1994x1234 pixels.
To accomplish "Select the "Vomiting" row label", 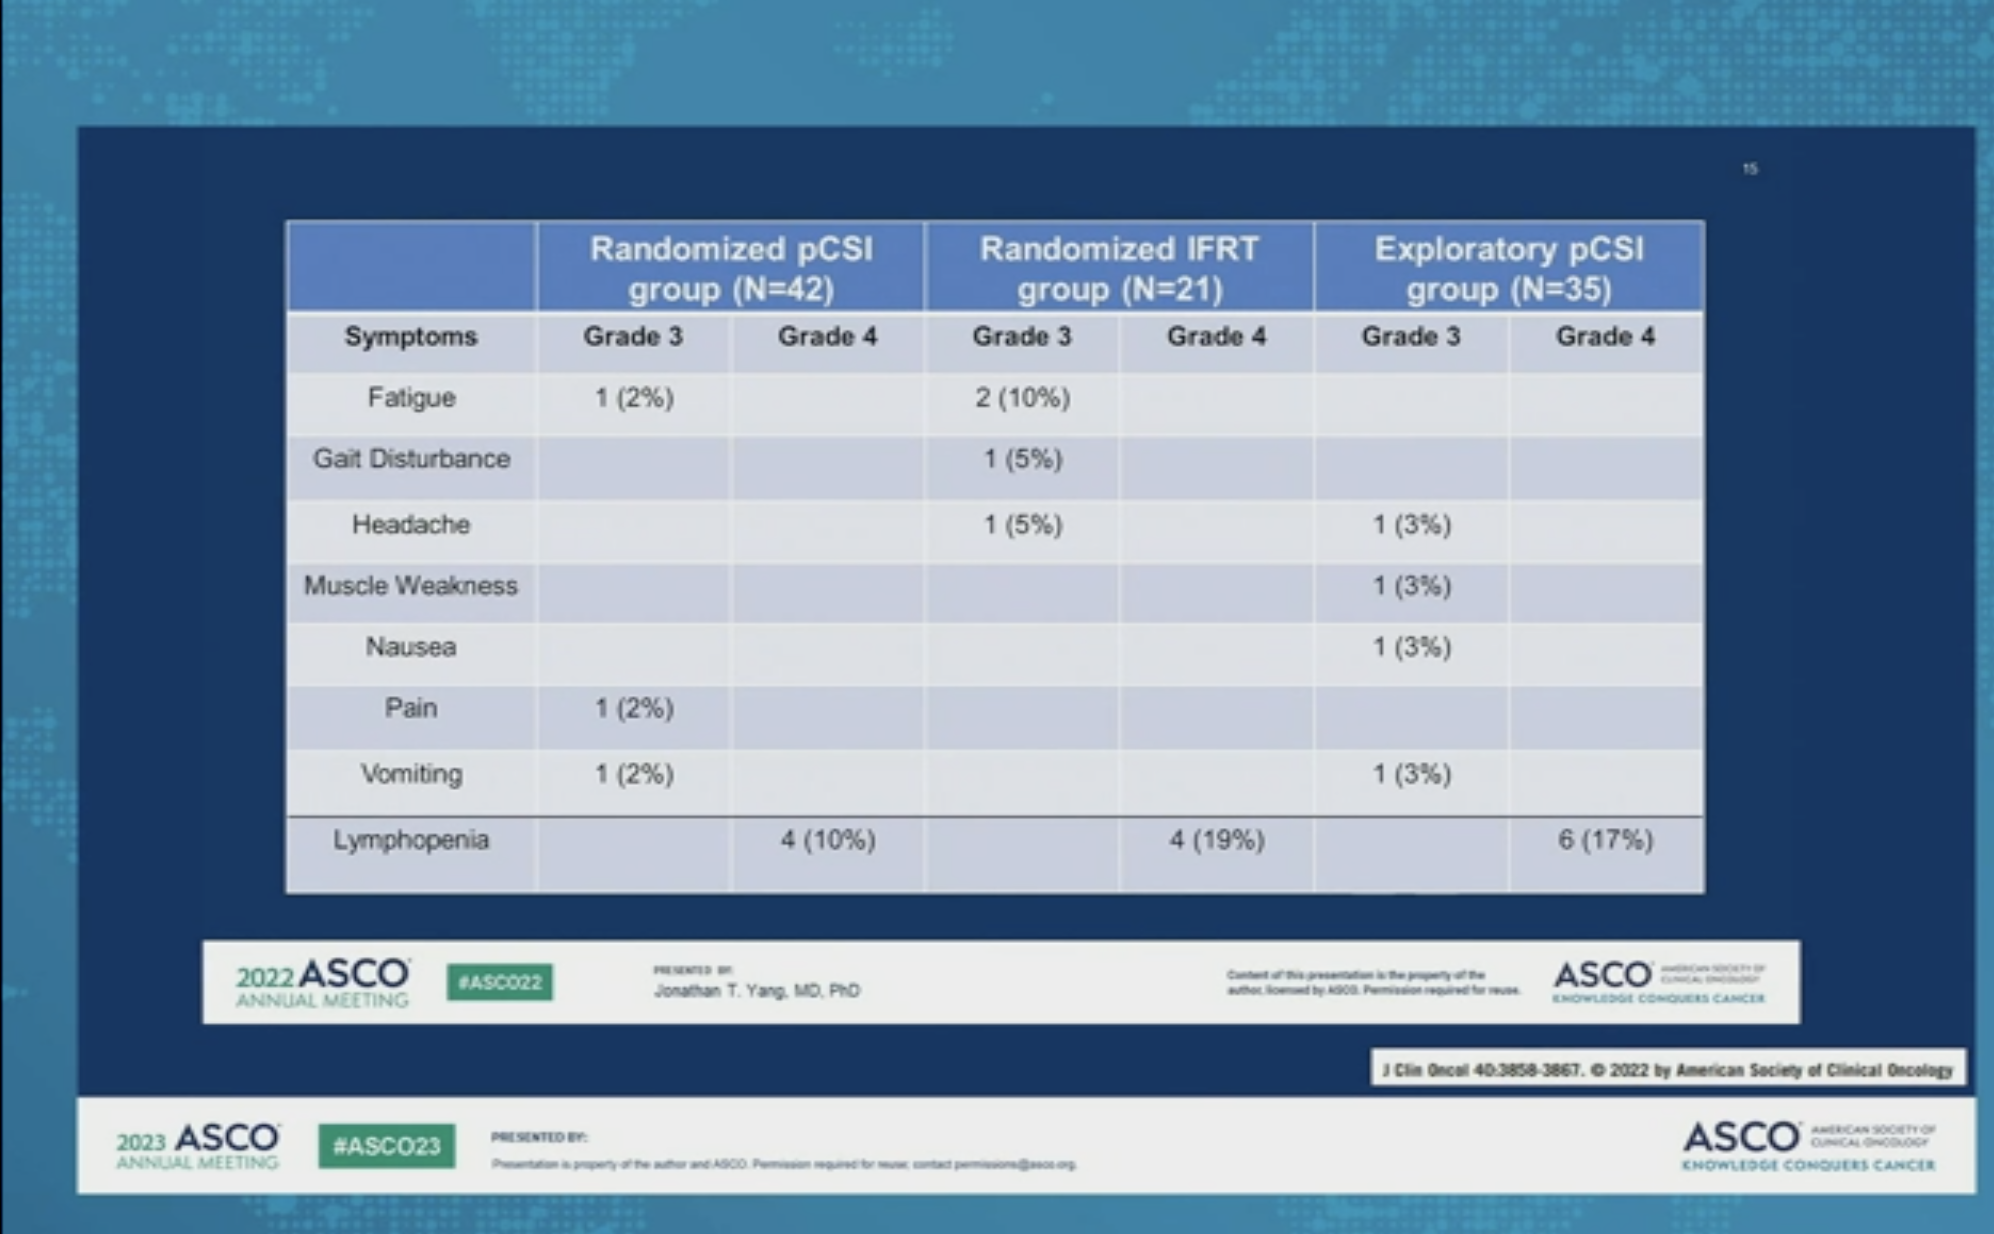I will [411, 774].
